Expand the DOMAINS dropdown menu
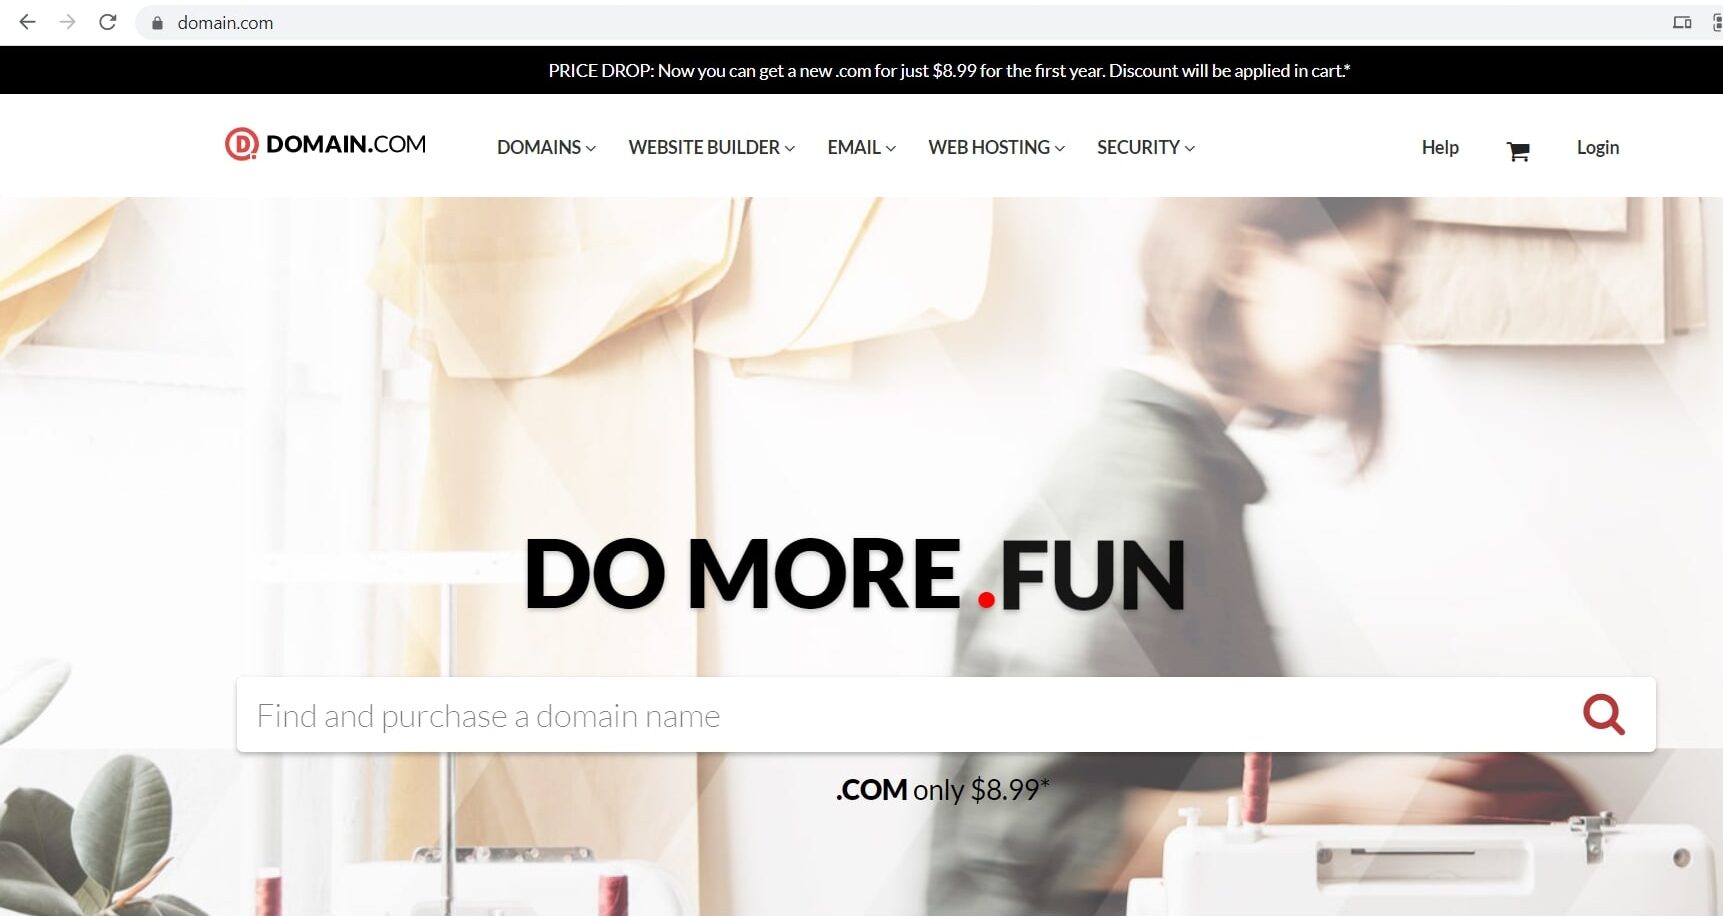Viewport: 1723px width, 916px height. coord(546,147)
